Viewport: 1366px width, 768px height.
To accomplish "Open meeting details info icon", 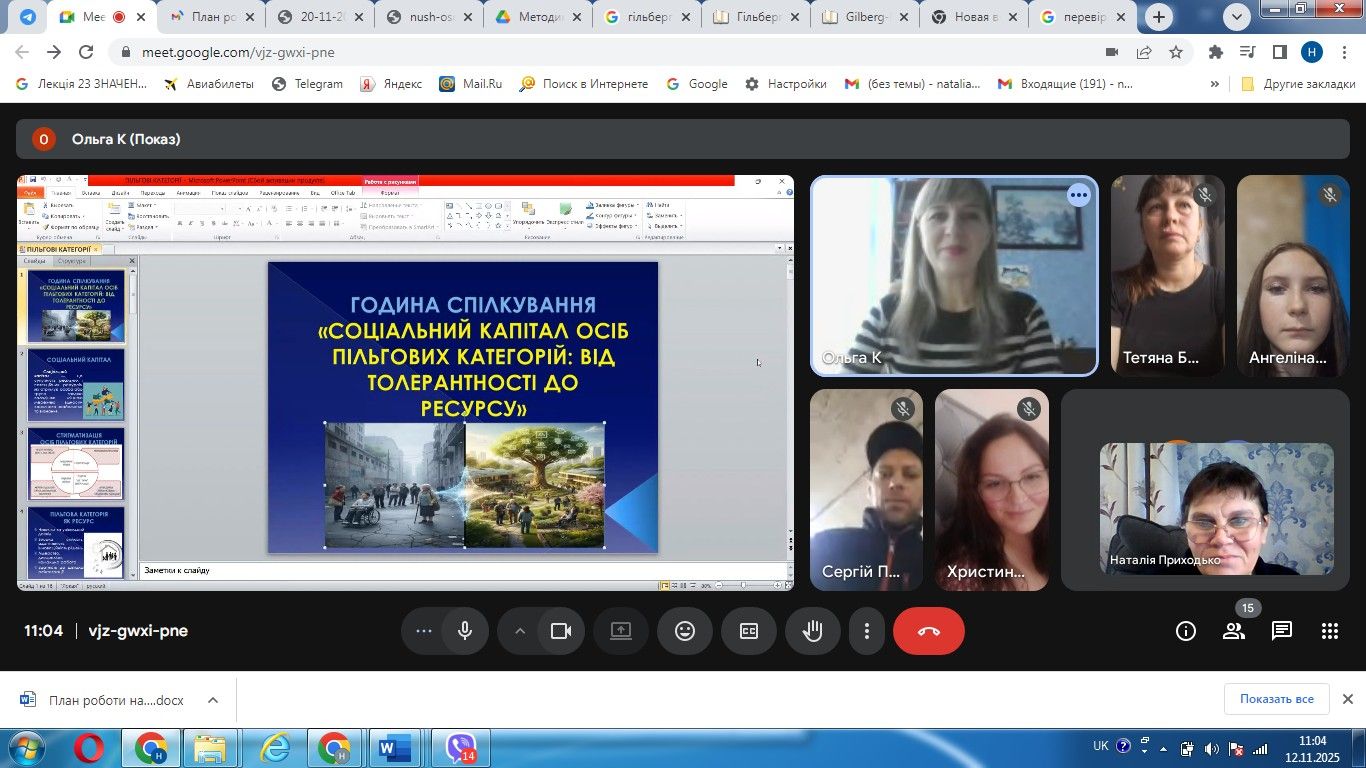I will (1185, 631).
